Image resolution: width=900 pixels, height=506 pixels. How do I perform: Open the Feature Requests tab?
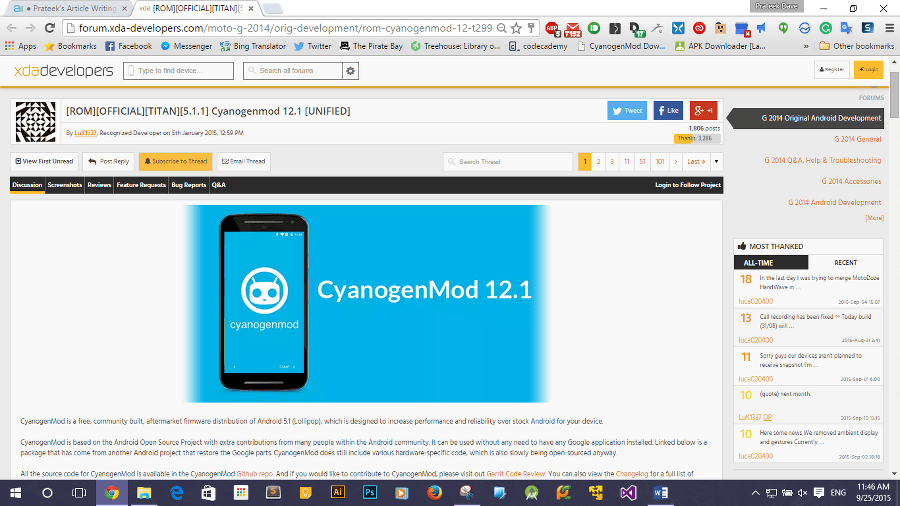pos(141,185)
